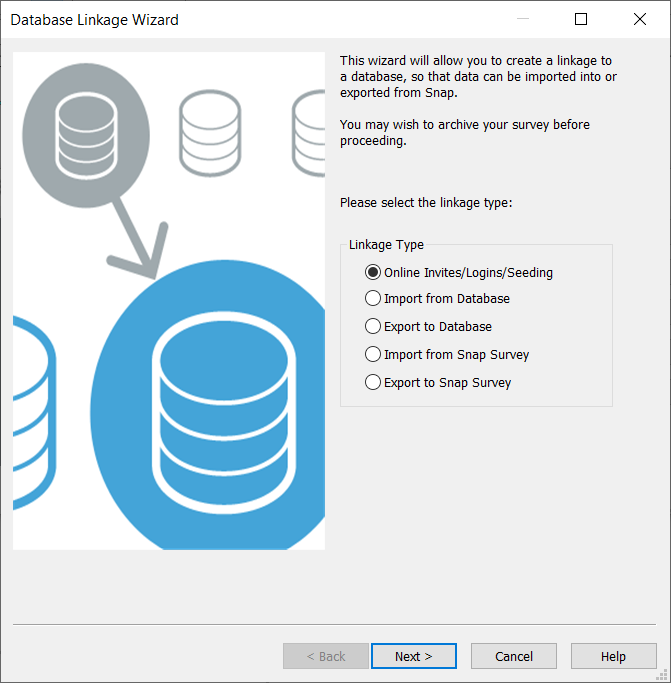
Task: Maximize the Database Linkage Wizard window
Action: pyautogui.click(x=581, y=19)
